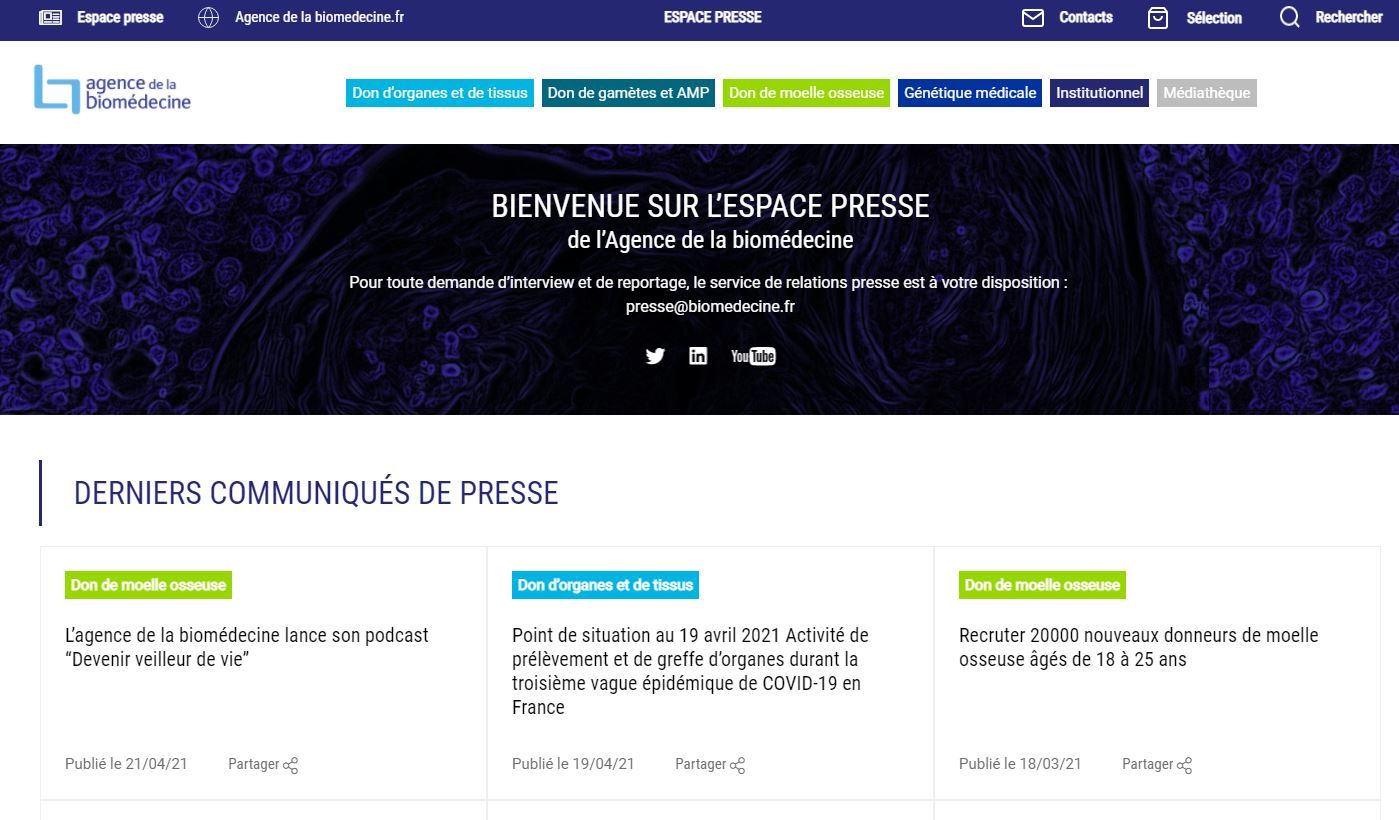This screenshot has width=1399, height=820.
Task: Click the Rechercher magnifier icon
Action: [1290, 17]
